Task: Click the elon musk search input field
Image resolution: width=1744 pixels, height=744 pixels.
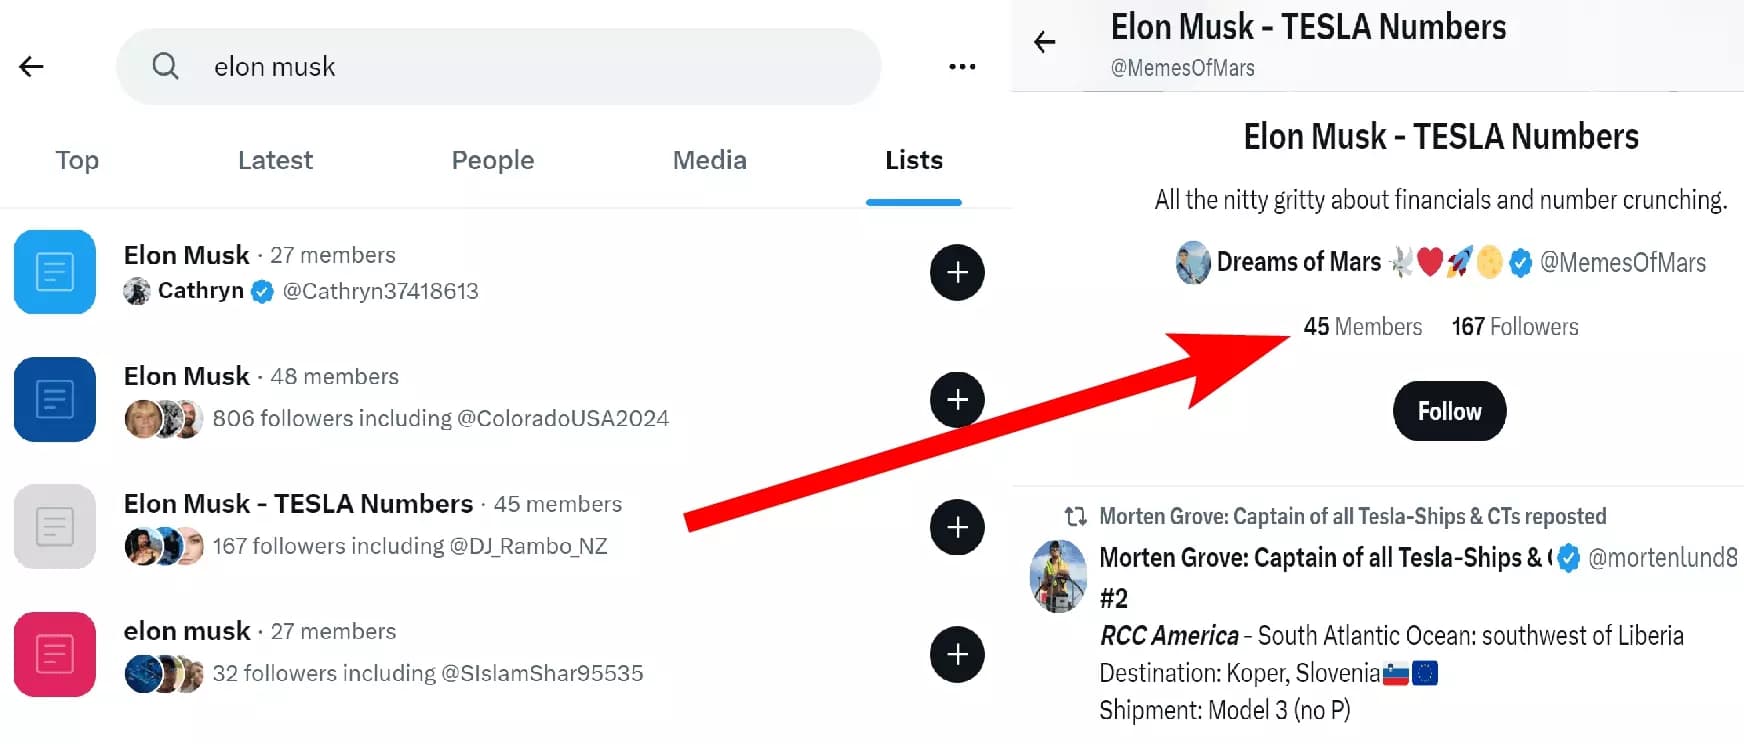Action: 500,66
